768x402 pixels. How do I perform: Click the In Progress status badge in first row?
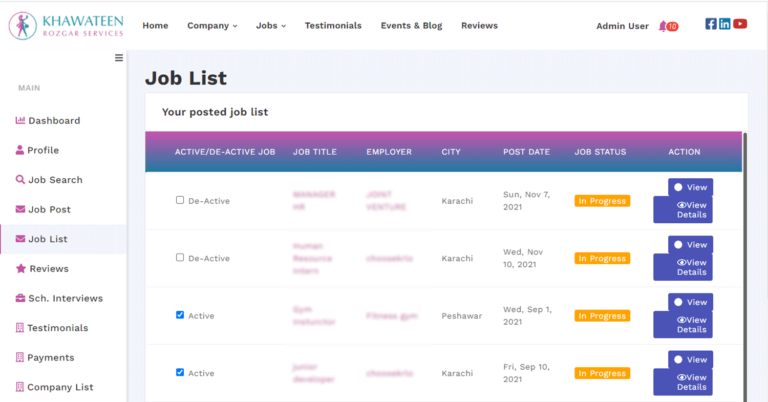(x=602, y=201)
